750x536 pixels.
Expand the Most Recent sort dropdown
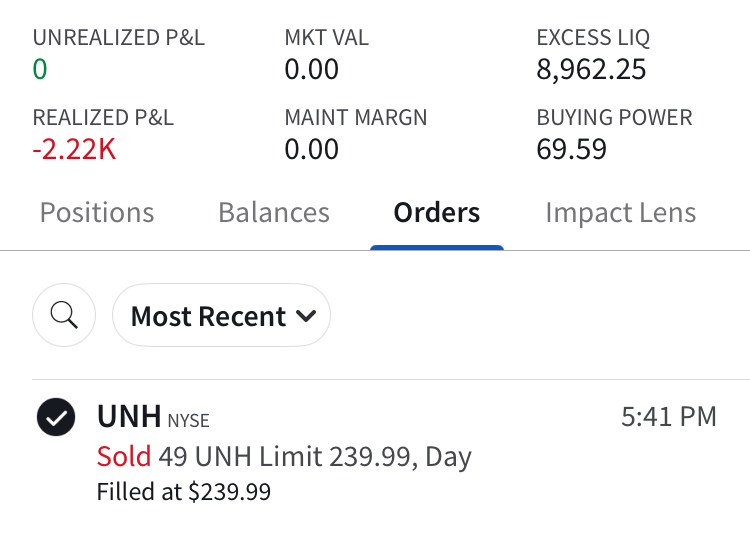[221, 315]
